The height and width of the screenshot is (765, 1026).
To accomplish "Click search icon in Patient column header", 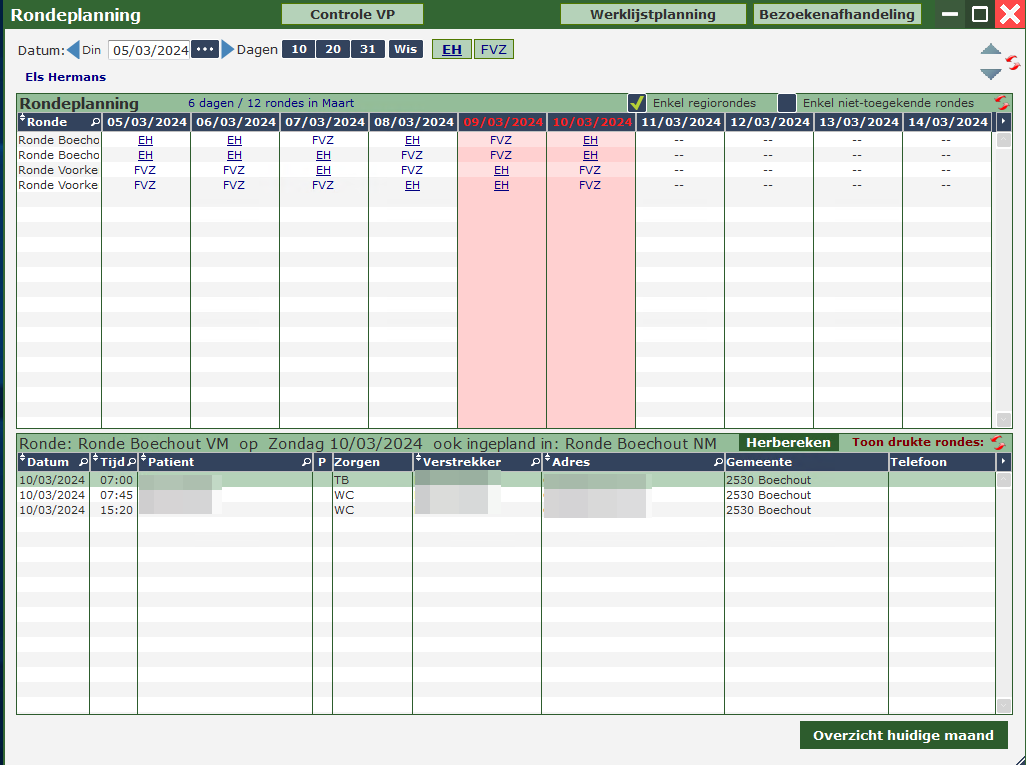I will (x=306, y=463).
